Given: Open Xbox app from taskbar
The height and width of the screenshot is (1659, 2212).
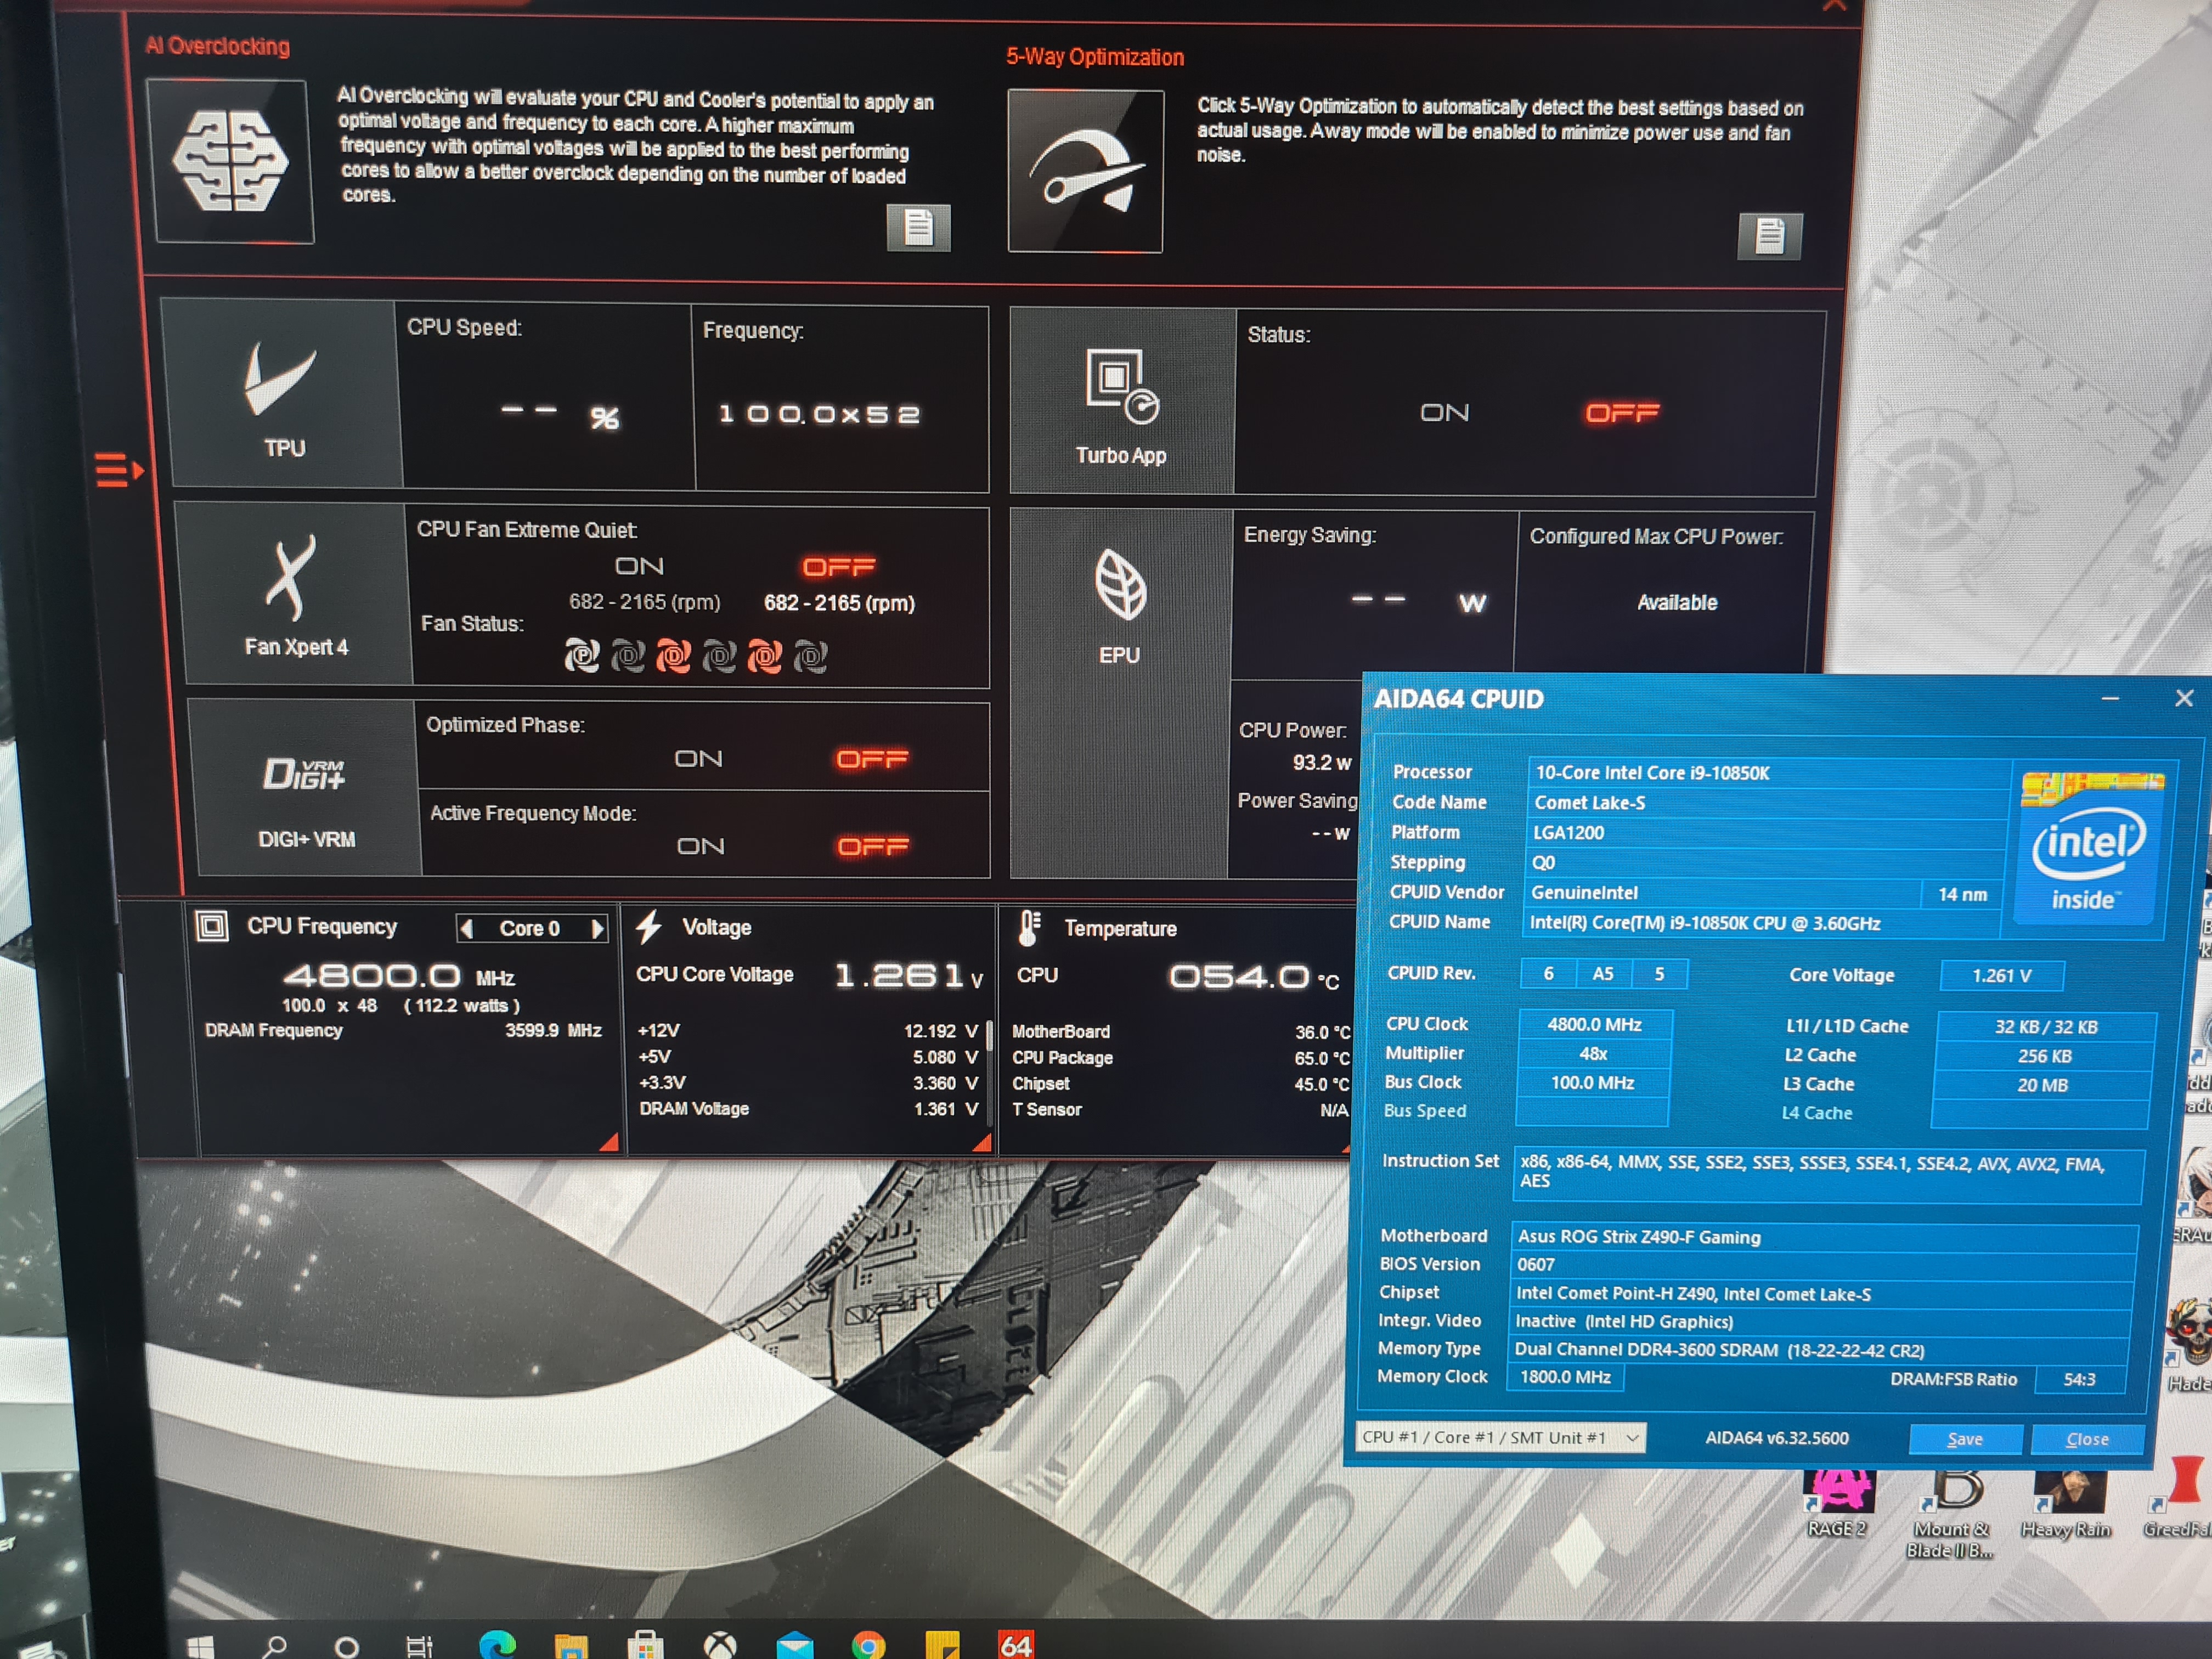Looking at the screenshot, I should [x=720, y=1645].
